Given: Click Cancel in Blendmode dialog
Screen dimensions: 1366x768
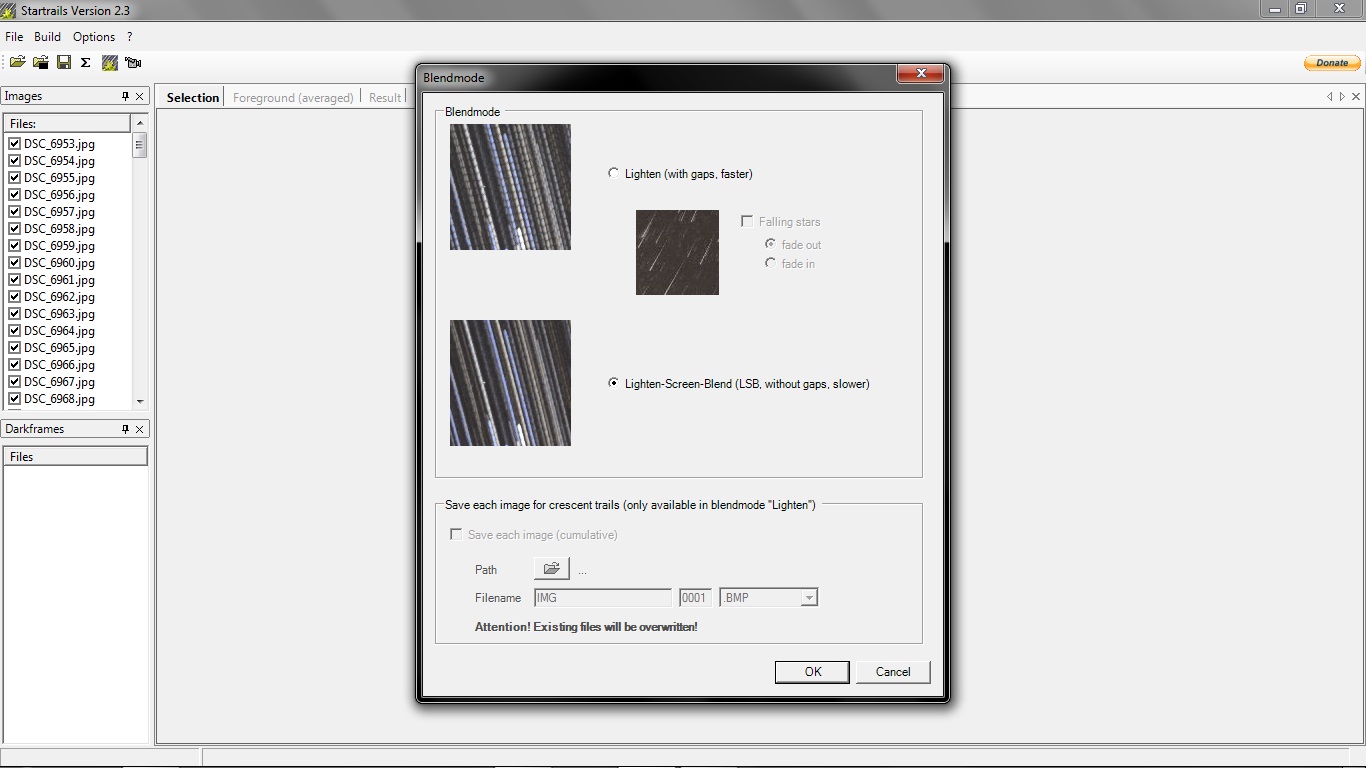Looking at the screenshot, I should pyautogui.click(x=893, y=672).
